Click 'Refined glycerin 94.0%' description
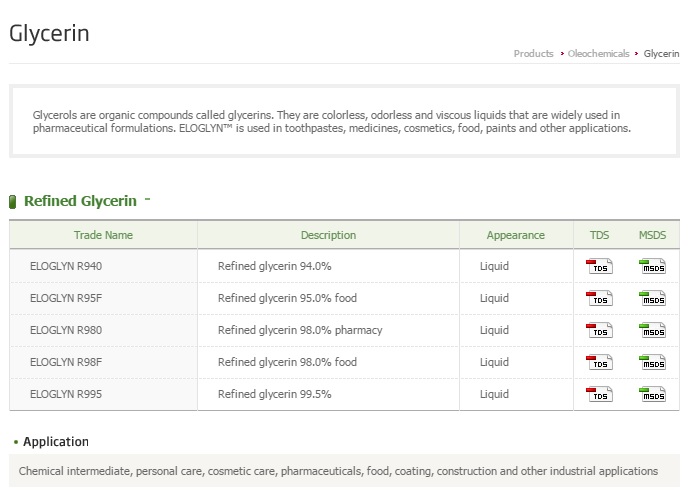The height and width of the screenshot is (499, 690). point(275,266)
